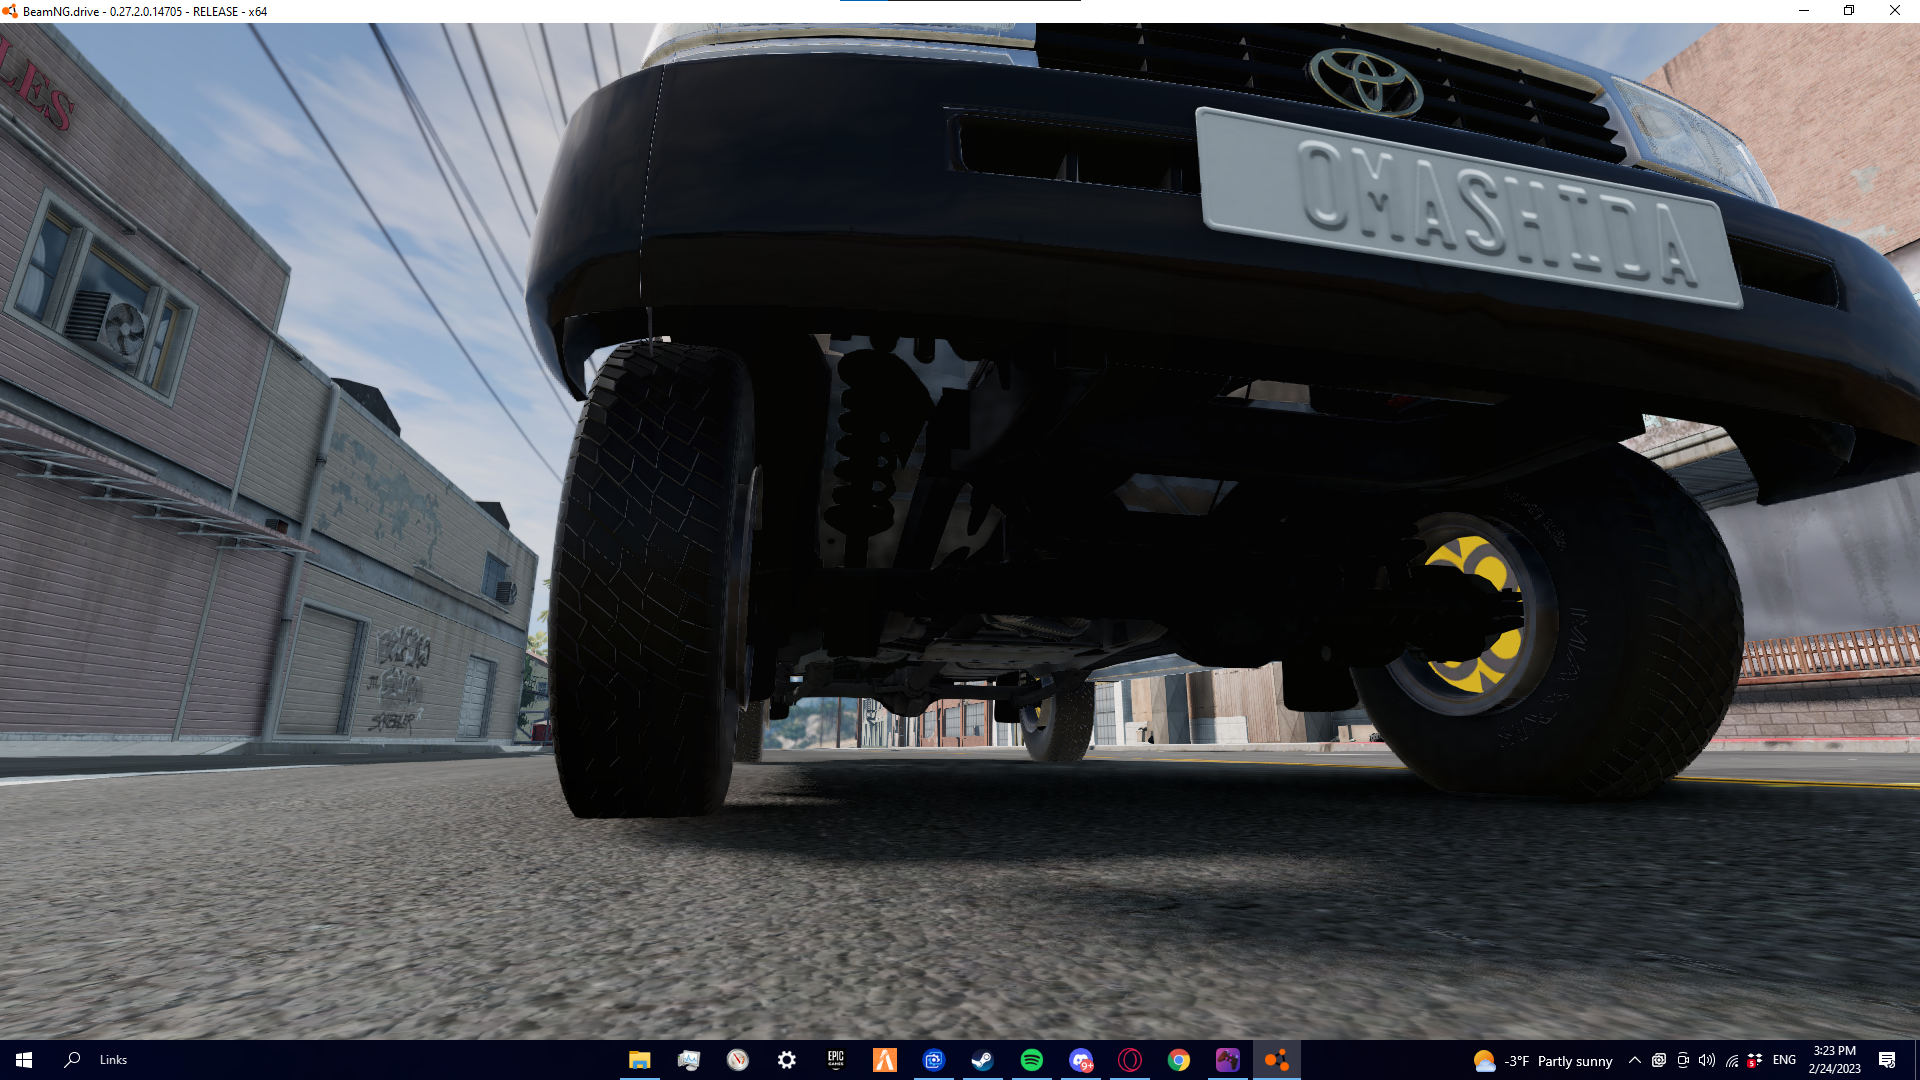
Task: Open Discord taskbar icon with badge
Action: pyautogui.click(x=1081, y=1060)
